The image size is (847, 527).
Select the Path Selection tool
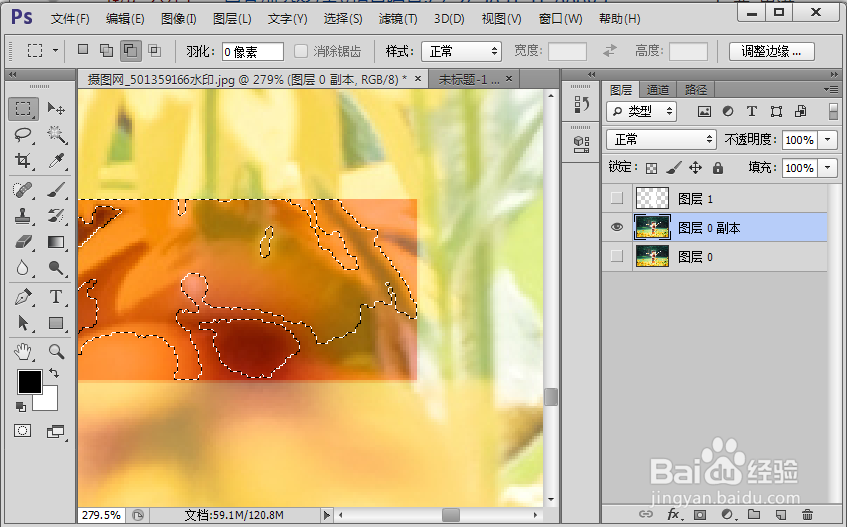(x=23, y=323)
